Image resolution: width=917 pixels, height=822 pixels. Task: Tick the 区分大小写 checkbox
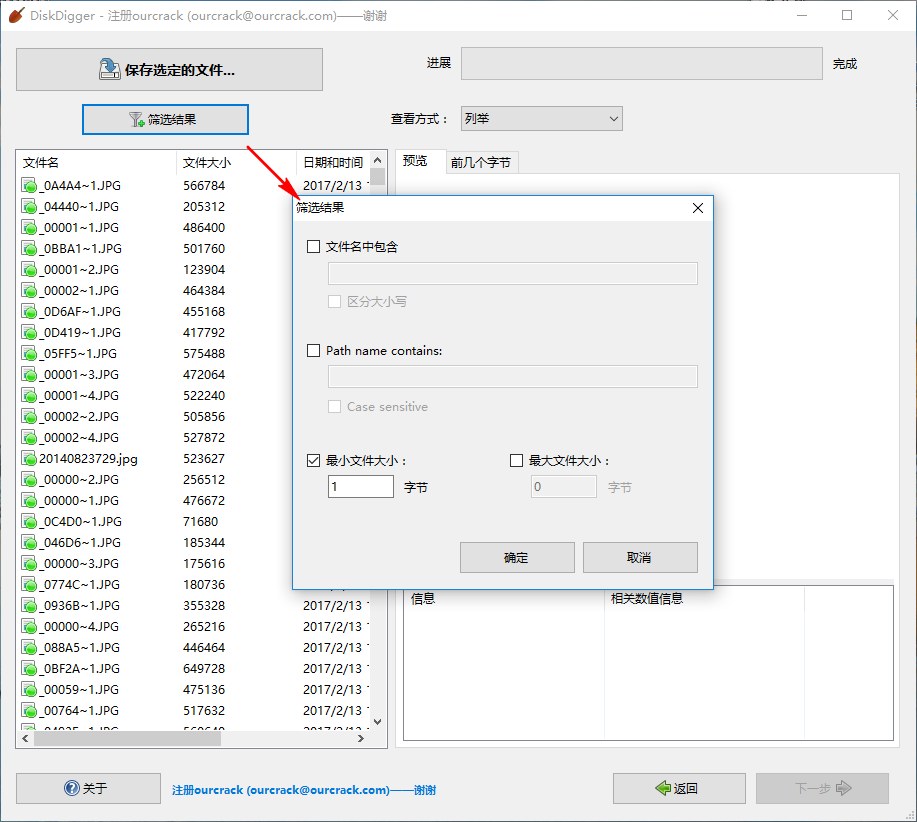point(335,302)
